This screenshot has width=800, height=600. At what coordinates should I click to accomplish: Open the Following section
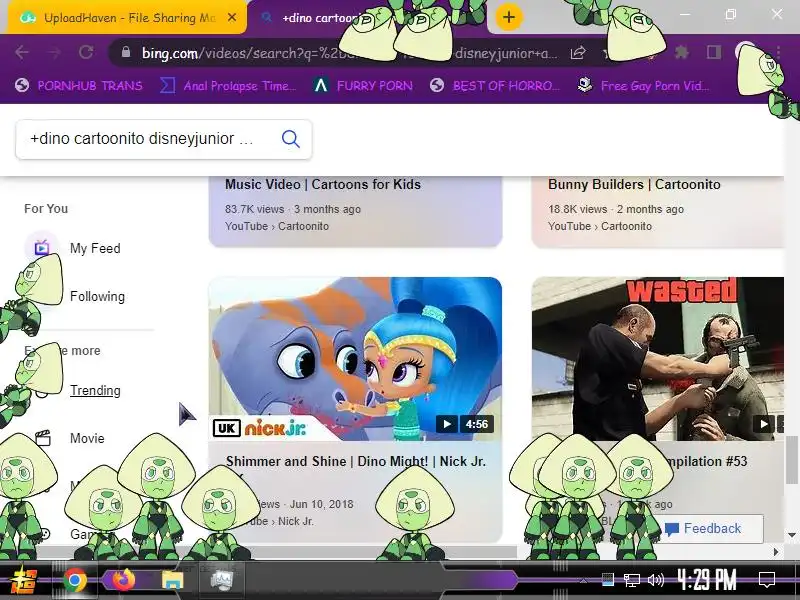97,296
